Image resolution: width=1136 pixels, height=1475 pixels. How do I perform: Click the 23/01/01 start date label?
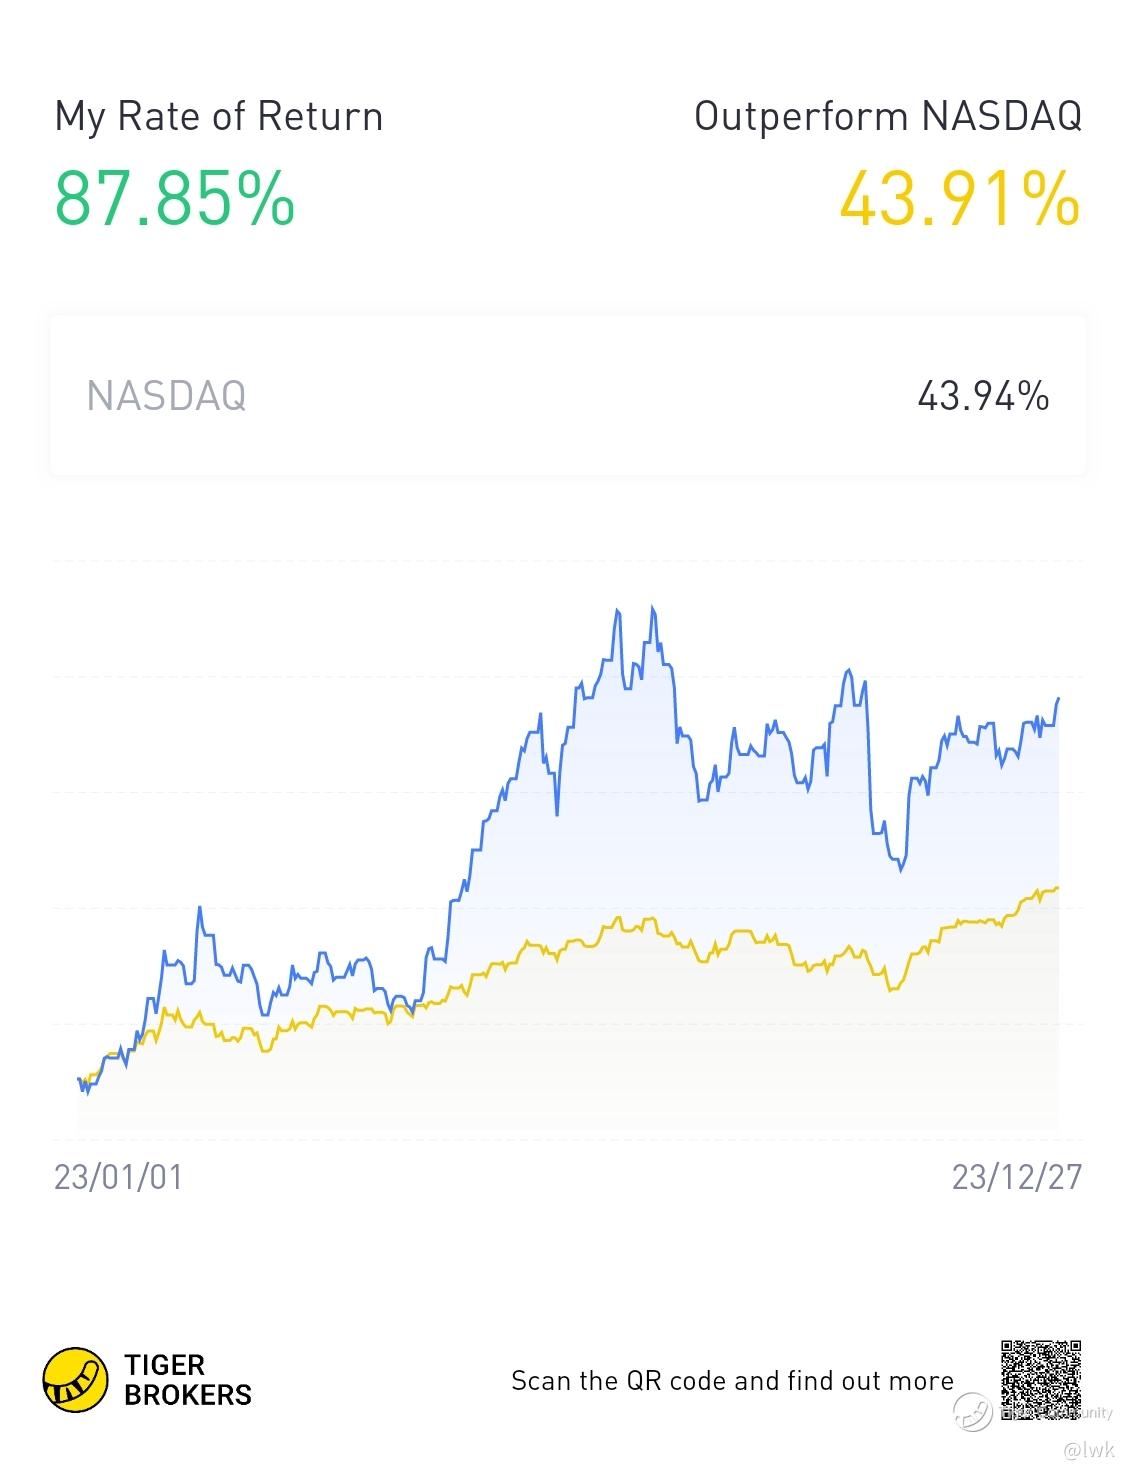118,1176
